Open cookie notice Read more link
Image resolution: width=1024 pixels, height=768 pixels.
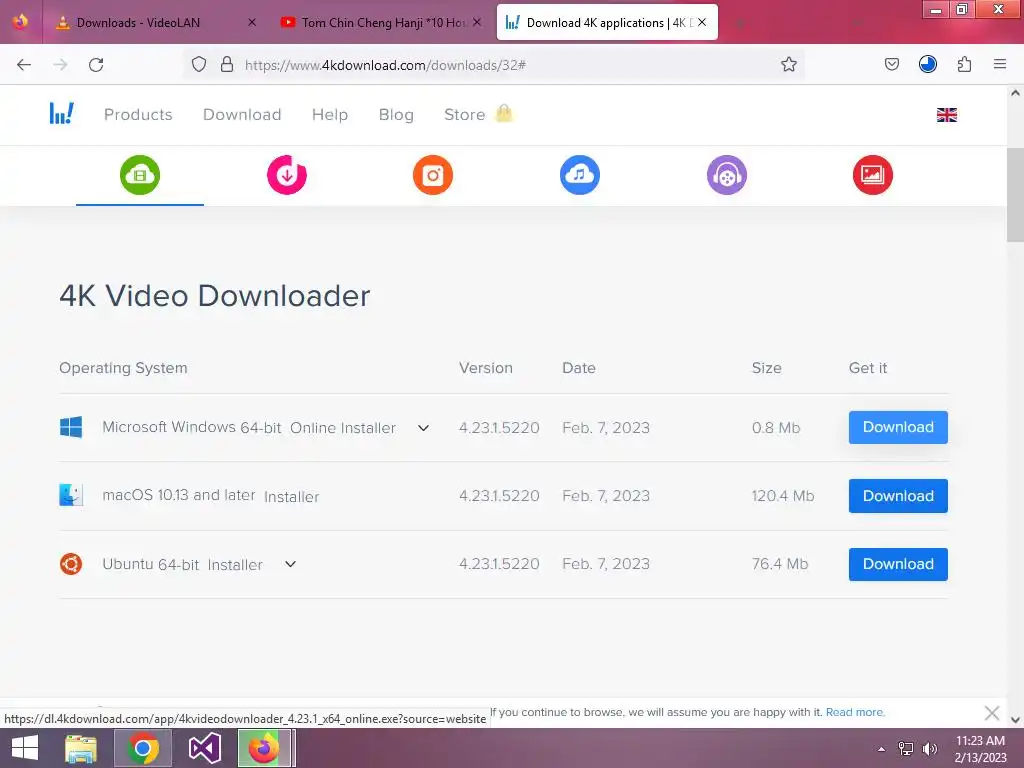point(855,712)
